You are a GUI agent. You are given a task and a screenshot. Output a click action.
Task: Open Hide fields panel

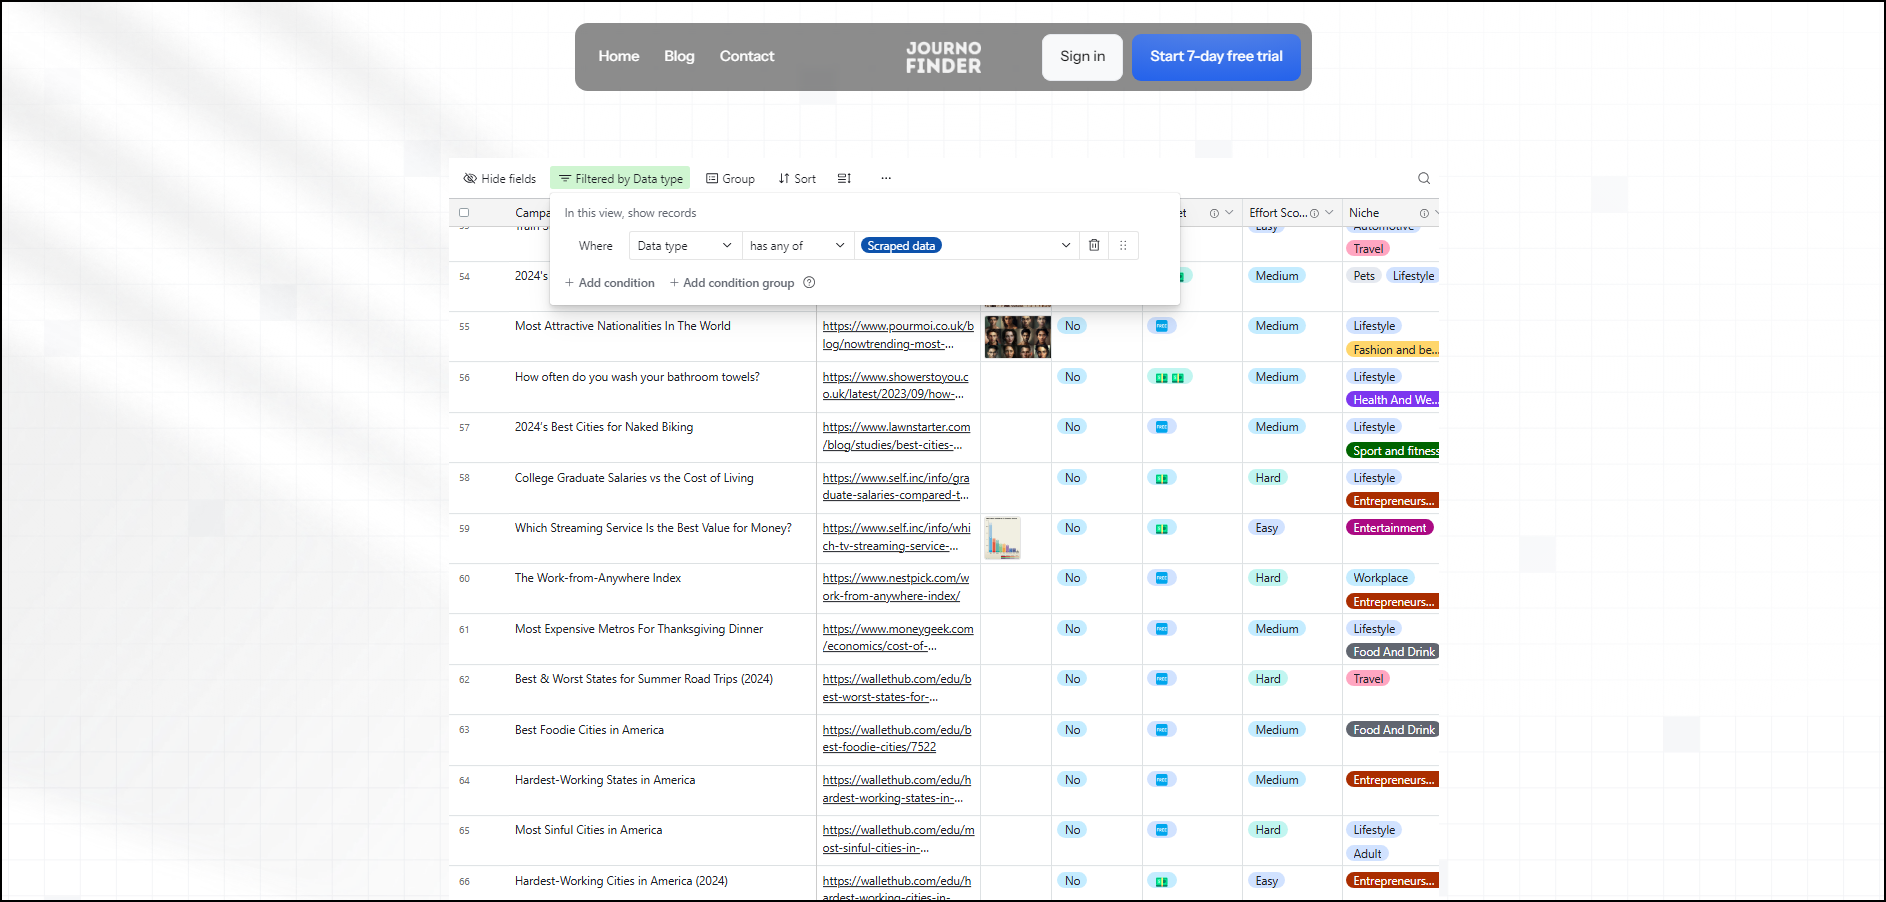click(499, 178)
